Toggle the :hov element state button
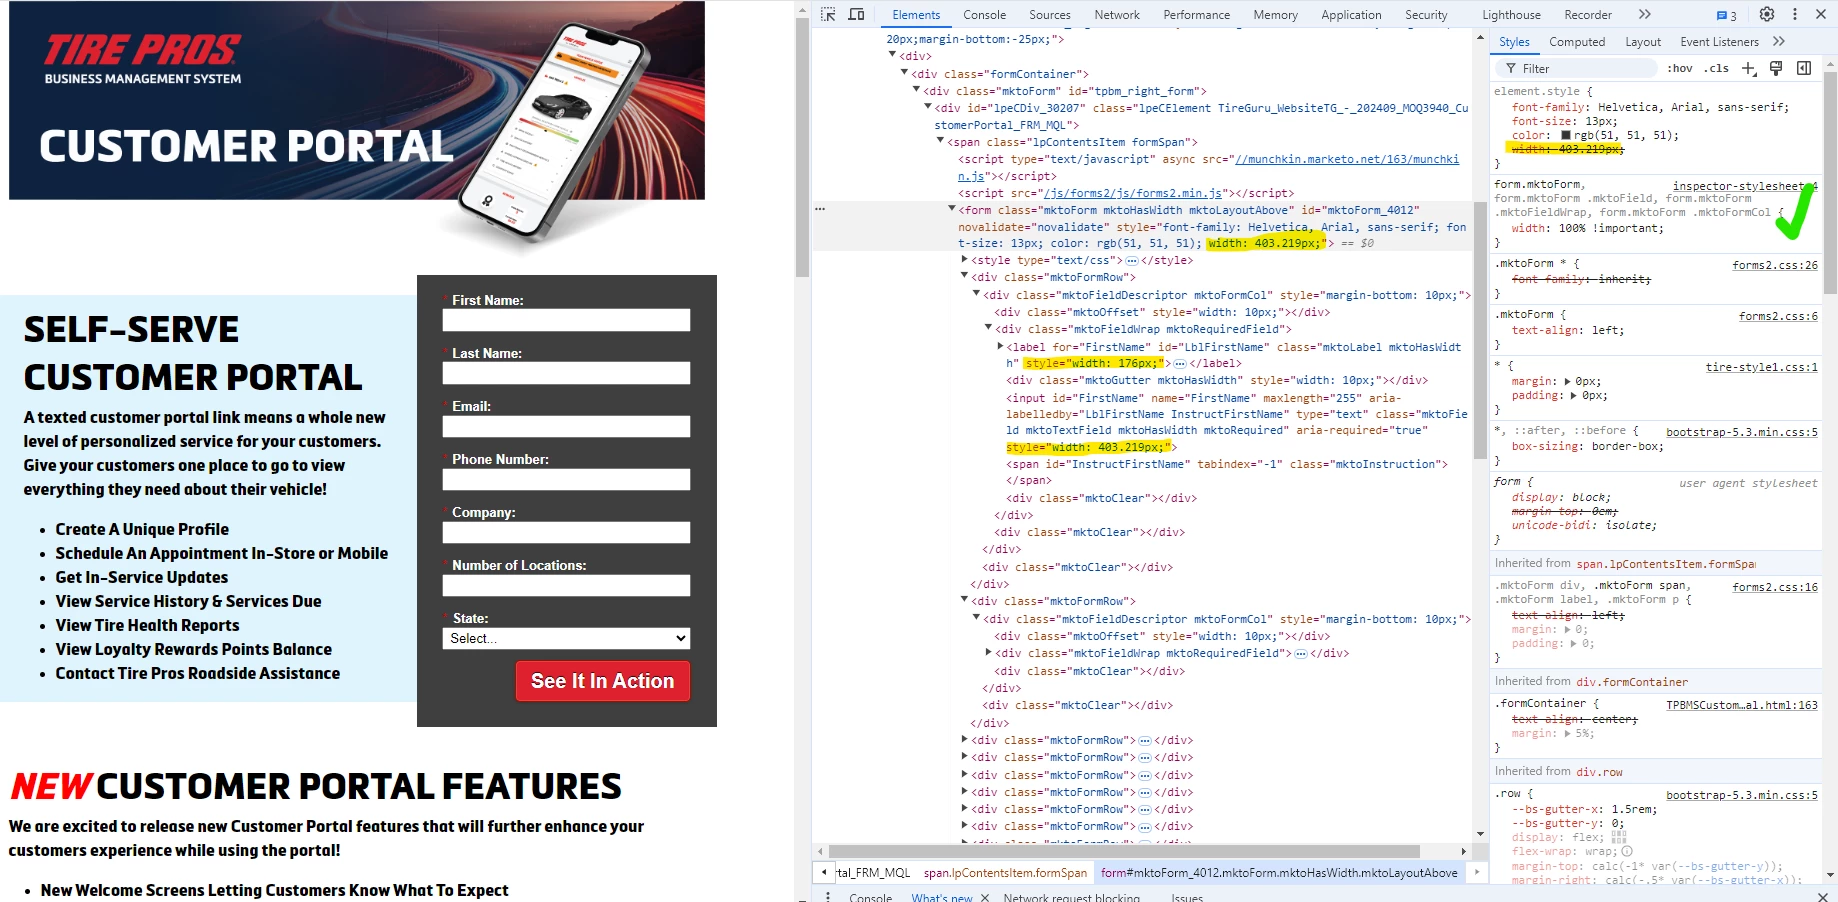1838x902 pixels. pyautogui.click(x=1680, y=68)
